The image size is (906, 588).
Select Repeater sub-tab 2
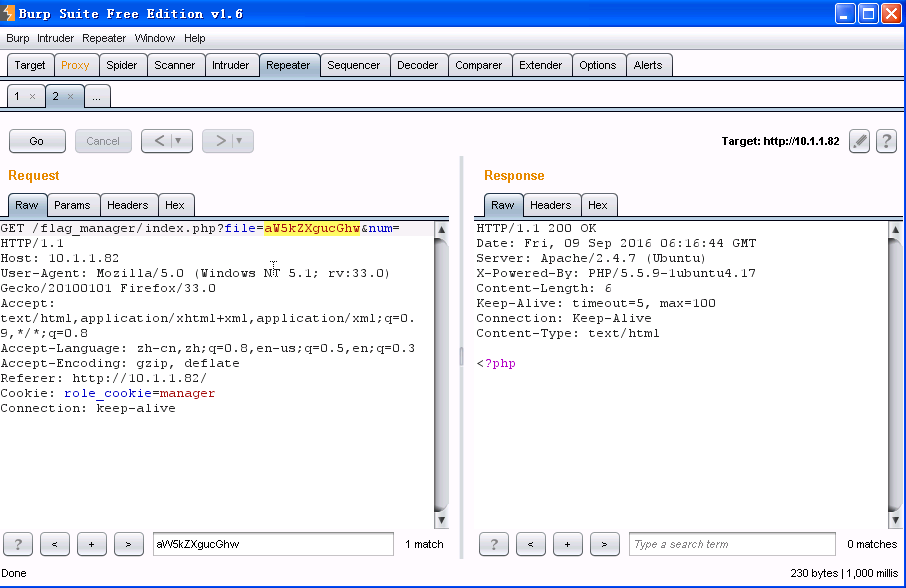click(x=55, y=96)
